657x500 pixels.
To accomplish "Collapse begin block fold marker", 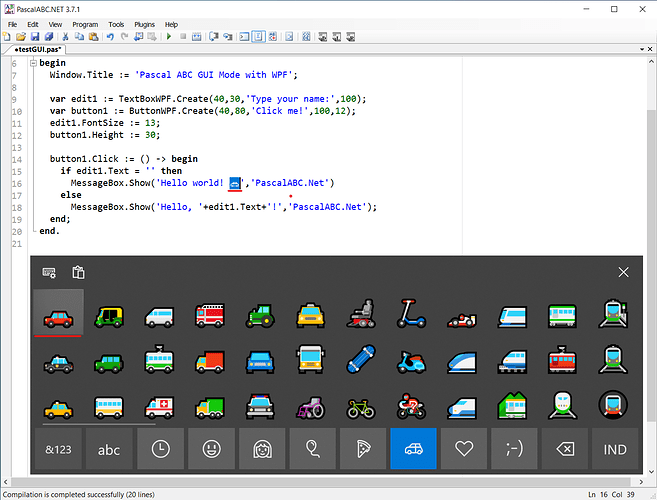I will 34,63.
